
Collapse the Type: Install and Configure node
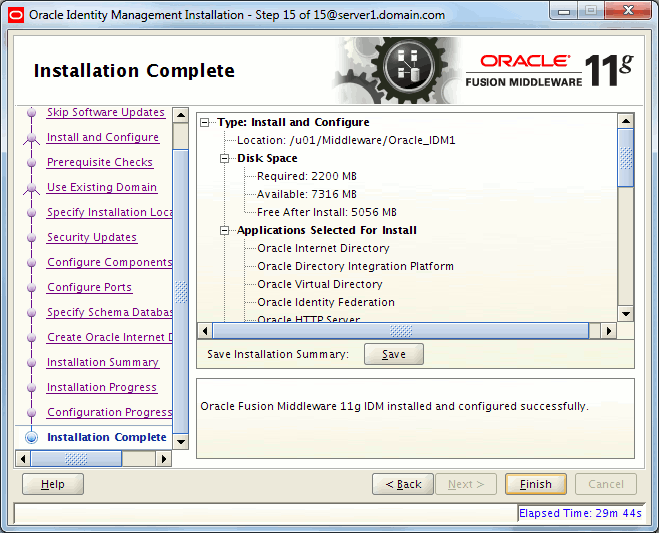[205, 122]
